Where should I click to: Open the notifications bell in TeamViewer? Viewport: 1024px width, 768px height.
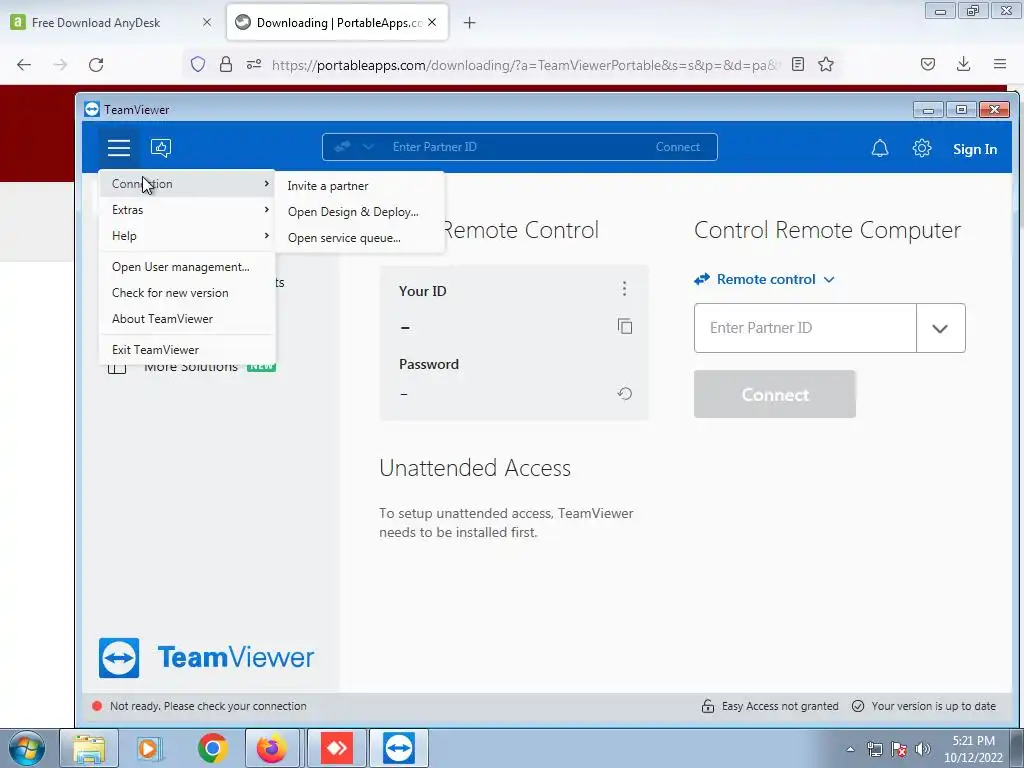coord(880,148)
